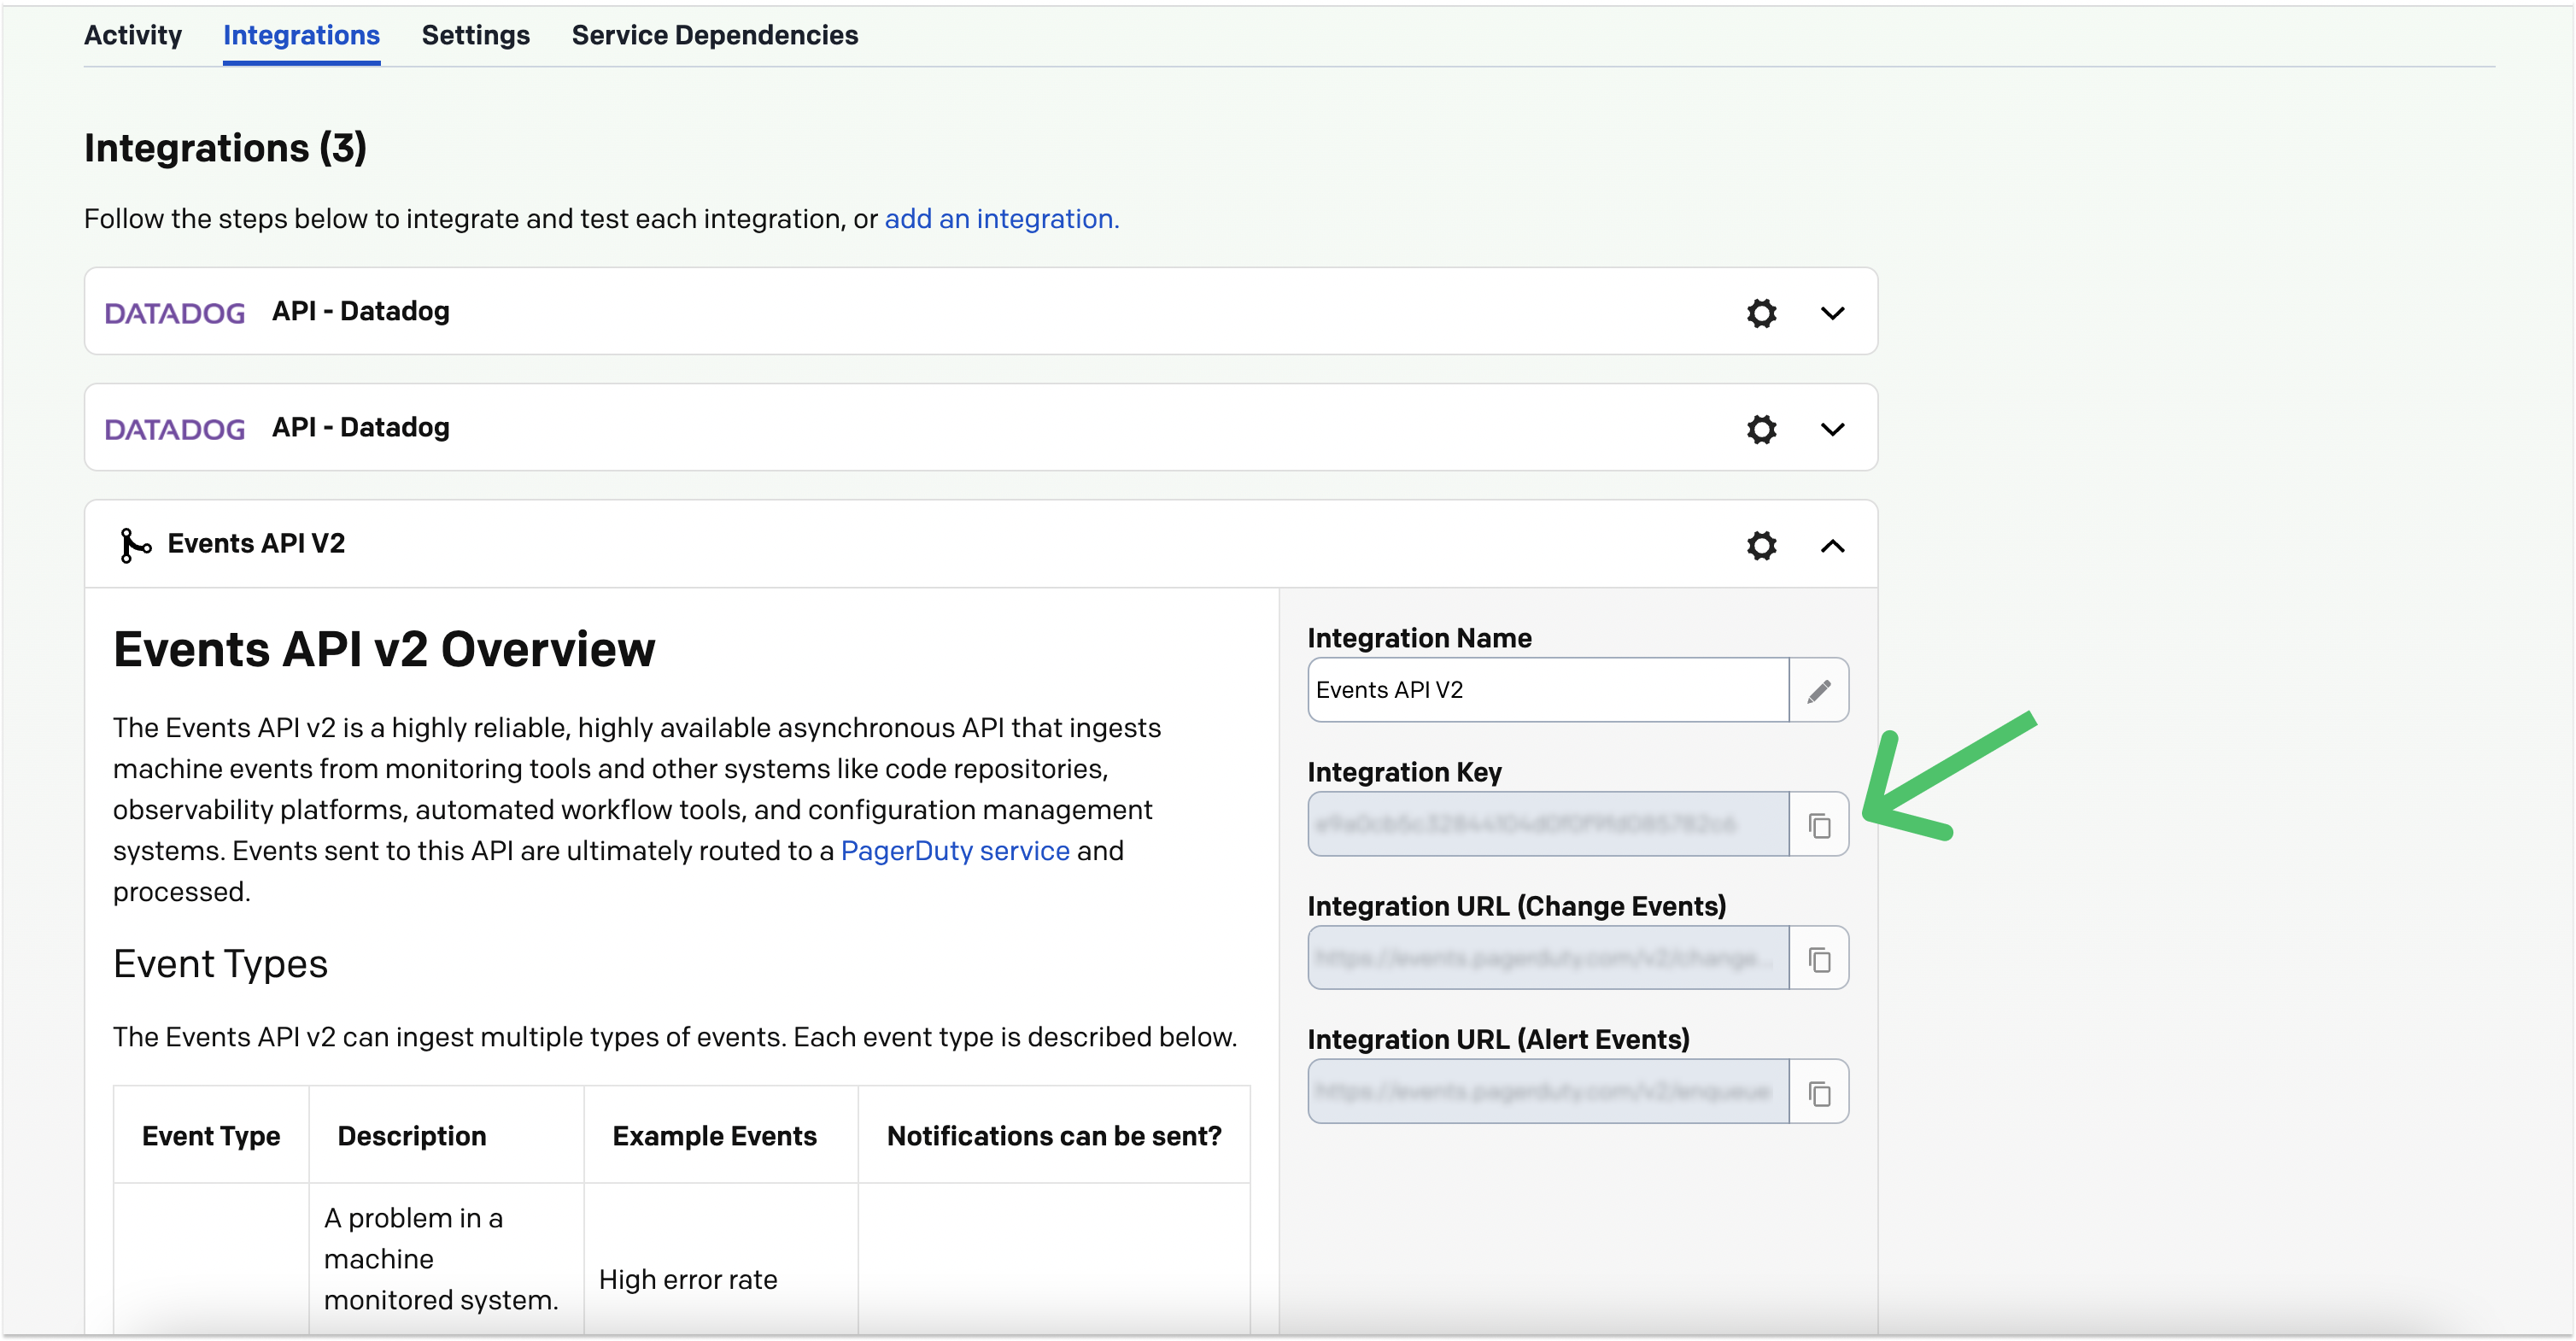
Task: Open gear settings for Events API V2
Action: pos(1761,545)
